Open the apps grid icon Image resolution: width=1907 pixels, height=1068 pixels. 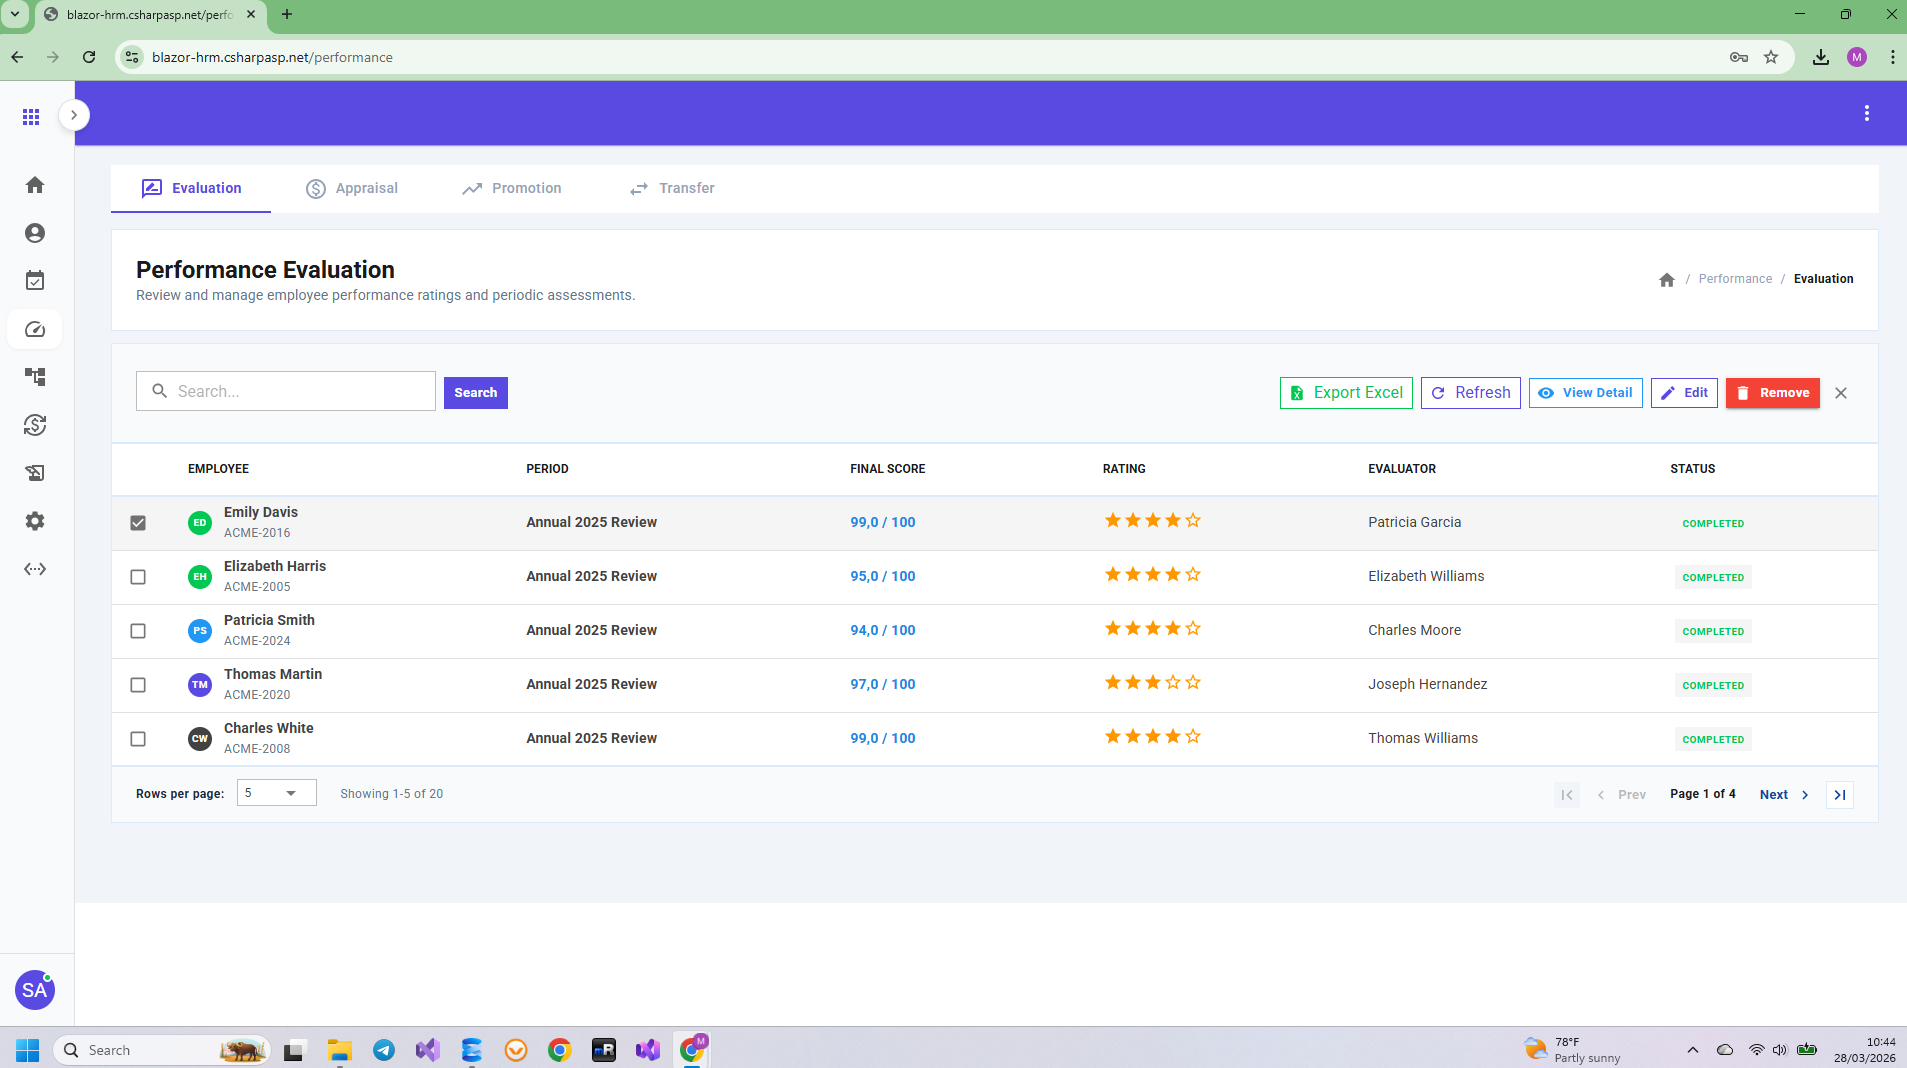tap(31, 117)
